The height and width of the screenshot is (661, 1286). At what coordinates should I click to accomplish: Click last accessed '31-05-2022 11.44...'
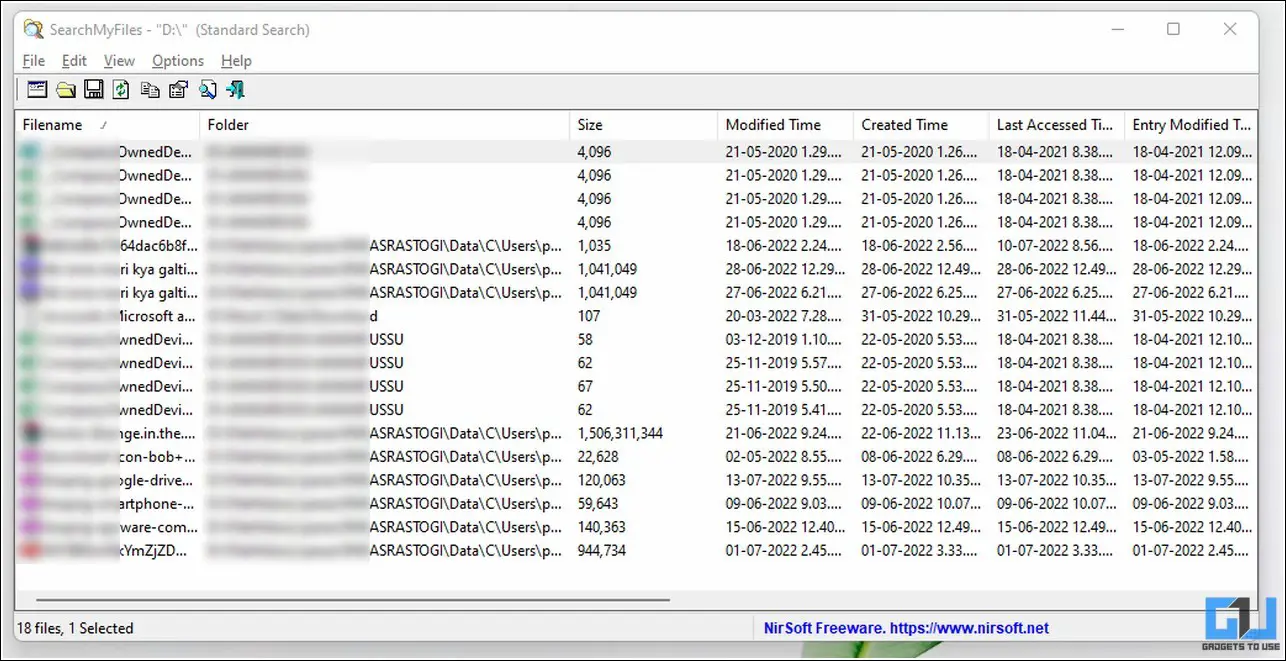[1055, 316]
